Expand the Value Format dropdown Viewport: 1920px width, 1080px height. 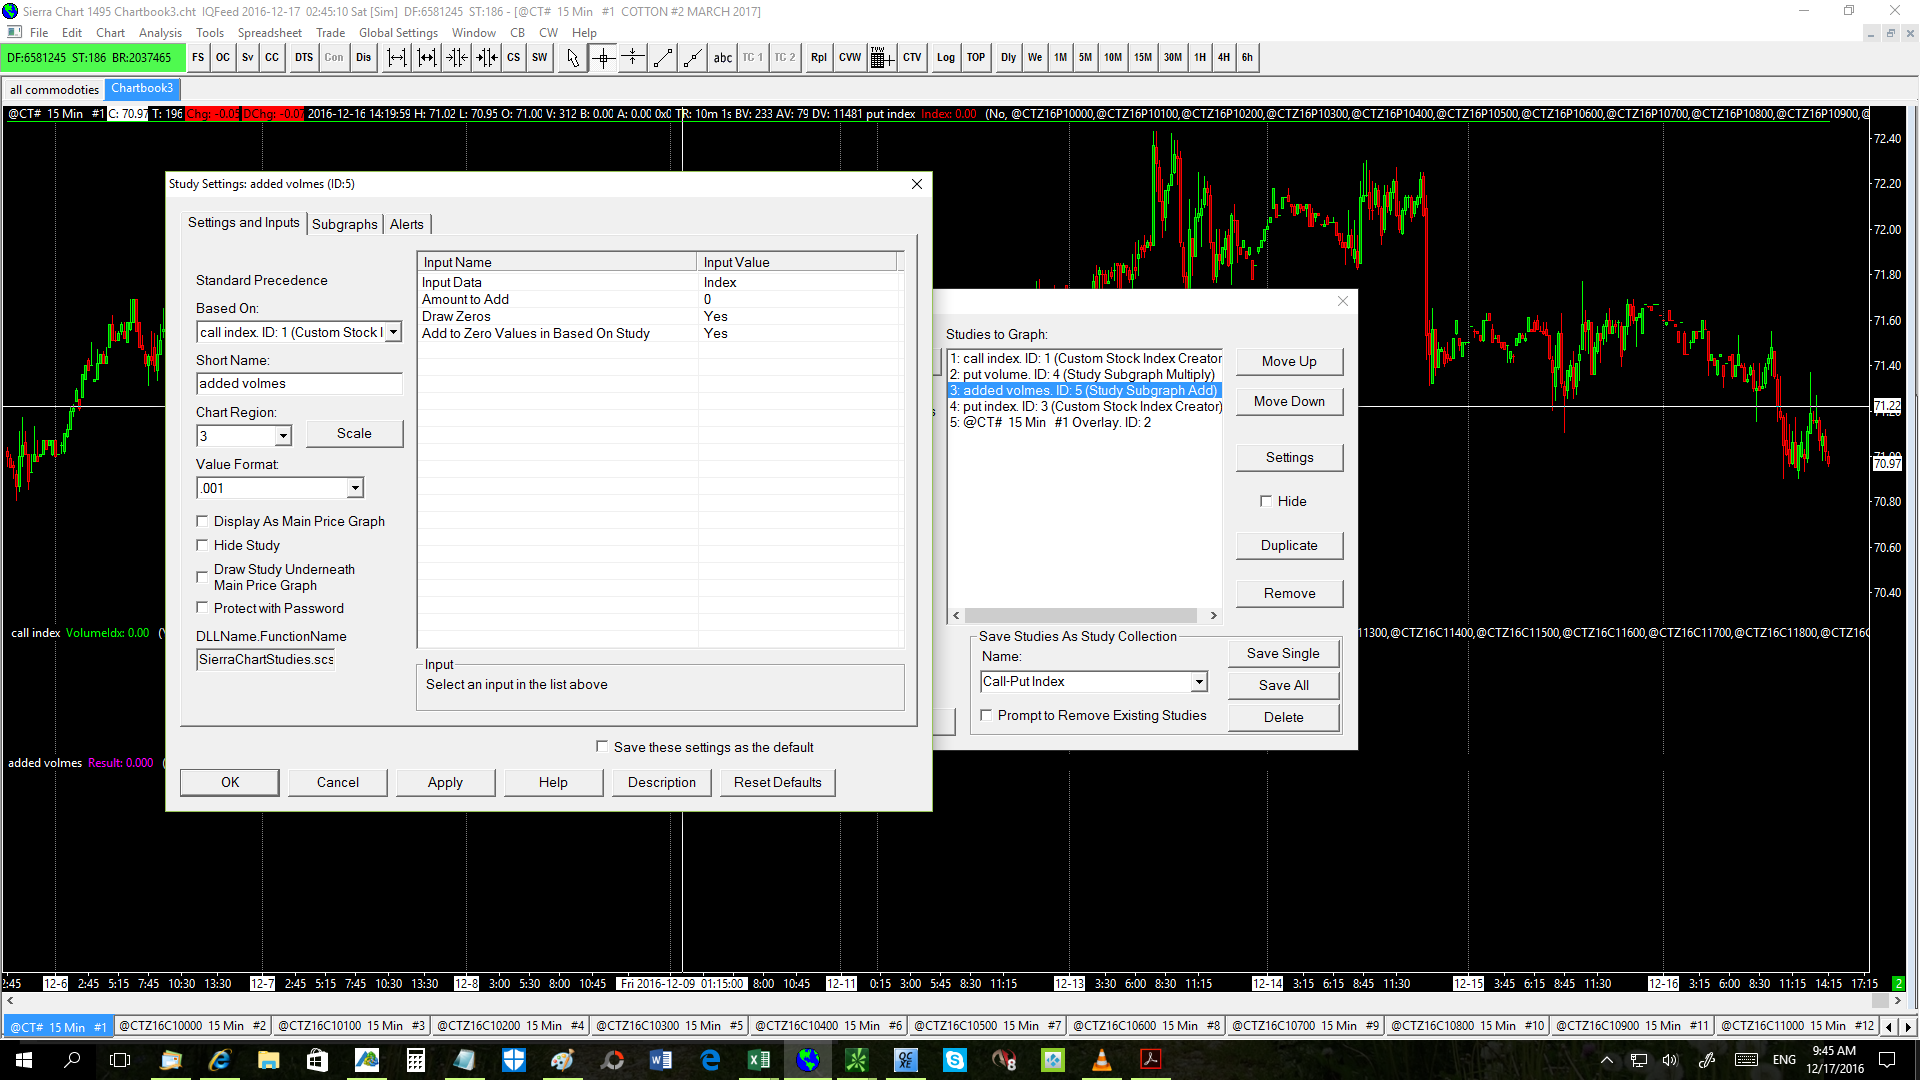tap(355, 489)
